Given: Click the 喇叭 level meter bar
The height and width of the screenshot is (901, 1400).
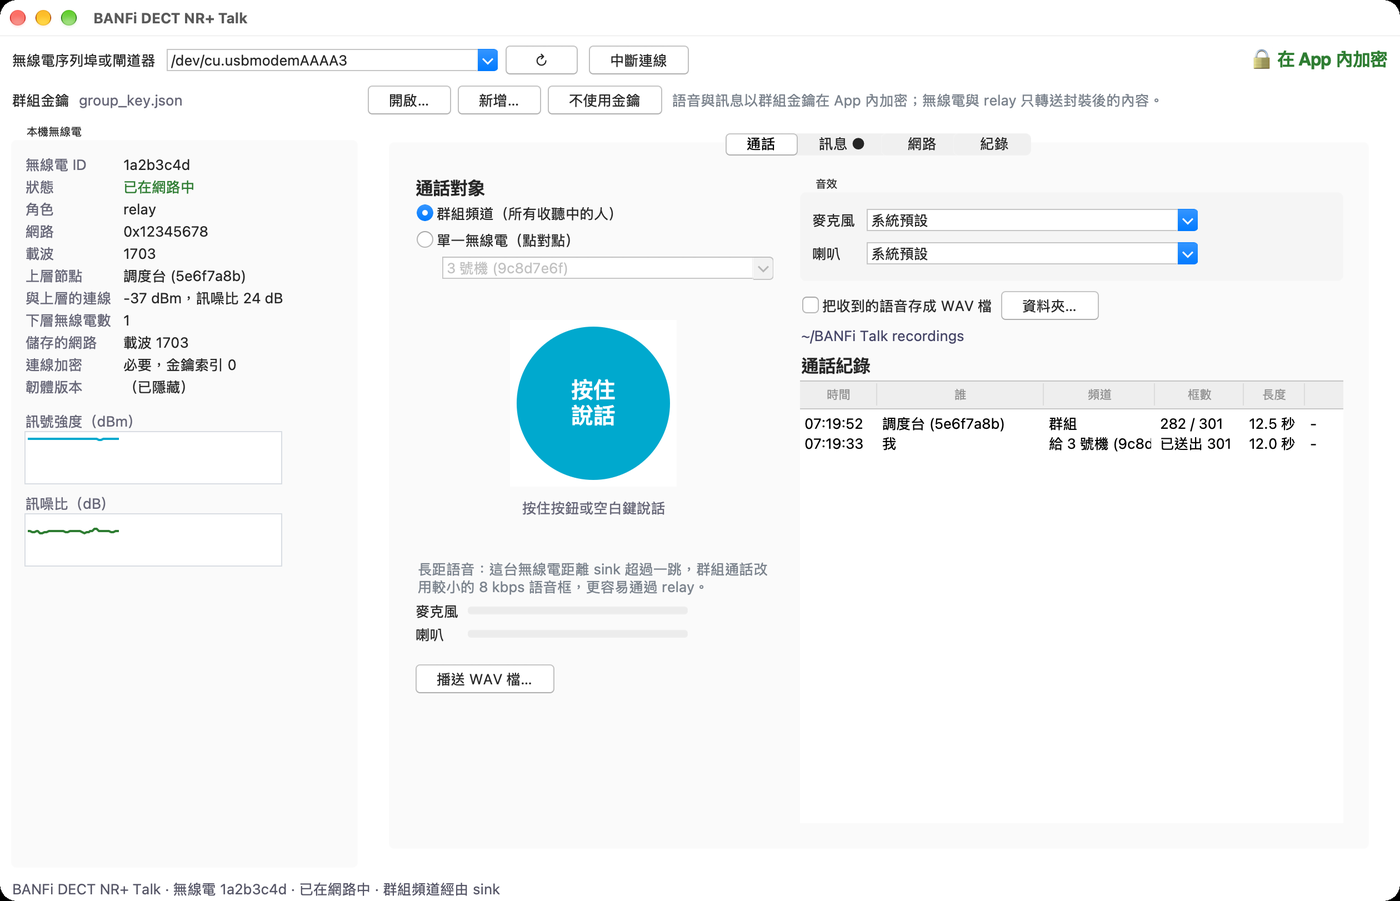Looking at the screenshot, I should (x=578, y=634).
